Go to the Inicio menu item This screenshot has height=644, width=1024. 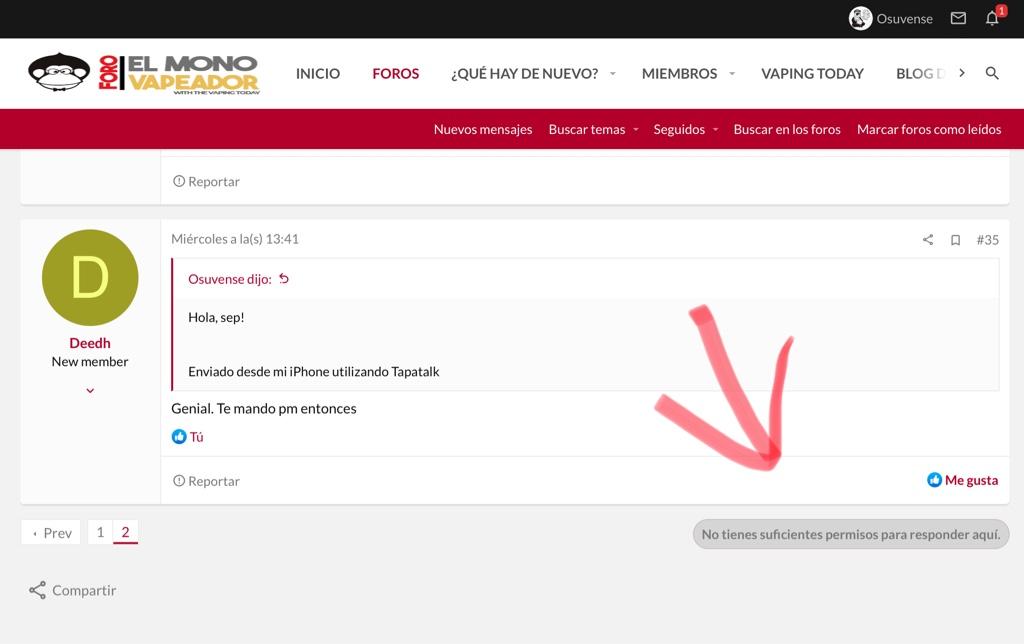[318, 73]
